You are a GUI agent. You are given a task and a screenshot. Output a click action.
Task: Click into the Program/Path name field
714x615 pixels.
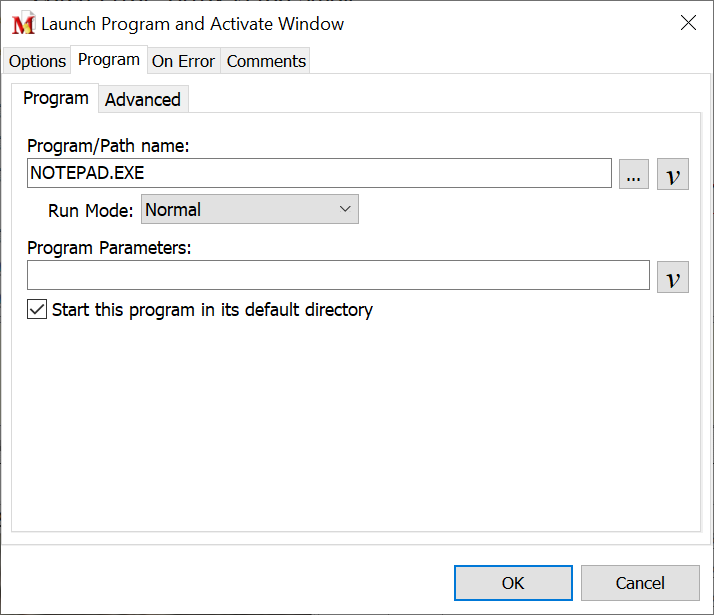click(320, 173)
